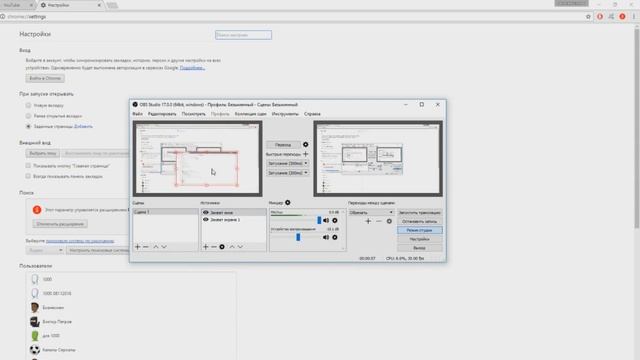Screen dimensions: 640x360
Task: Open Tools menu in OBS
Action: pyautogui.click(x=285, y=114)
